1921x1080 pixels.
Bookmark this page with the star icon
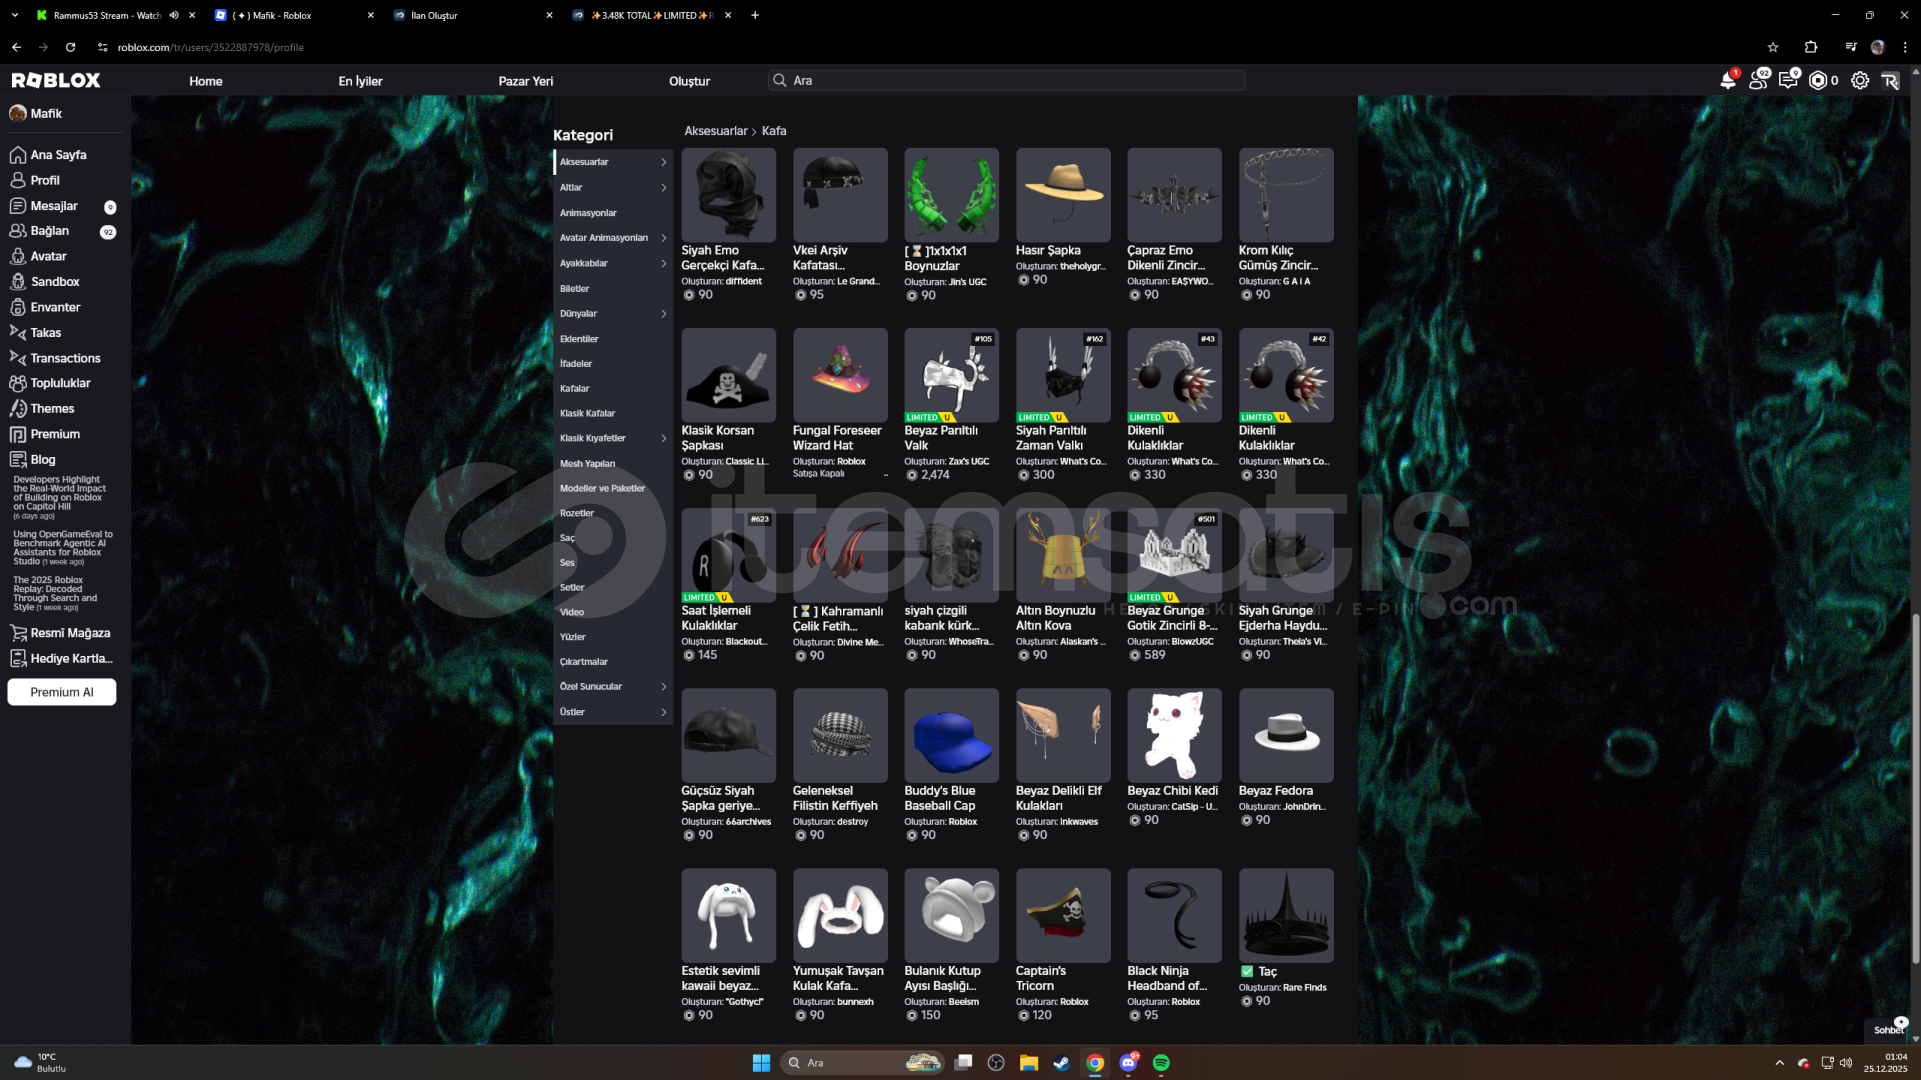tap(1773, 47)
